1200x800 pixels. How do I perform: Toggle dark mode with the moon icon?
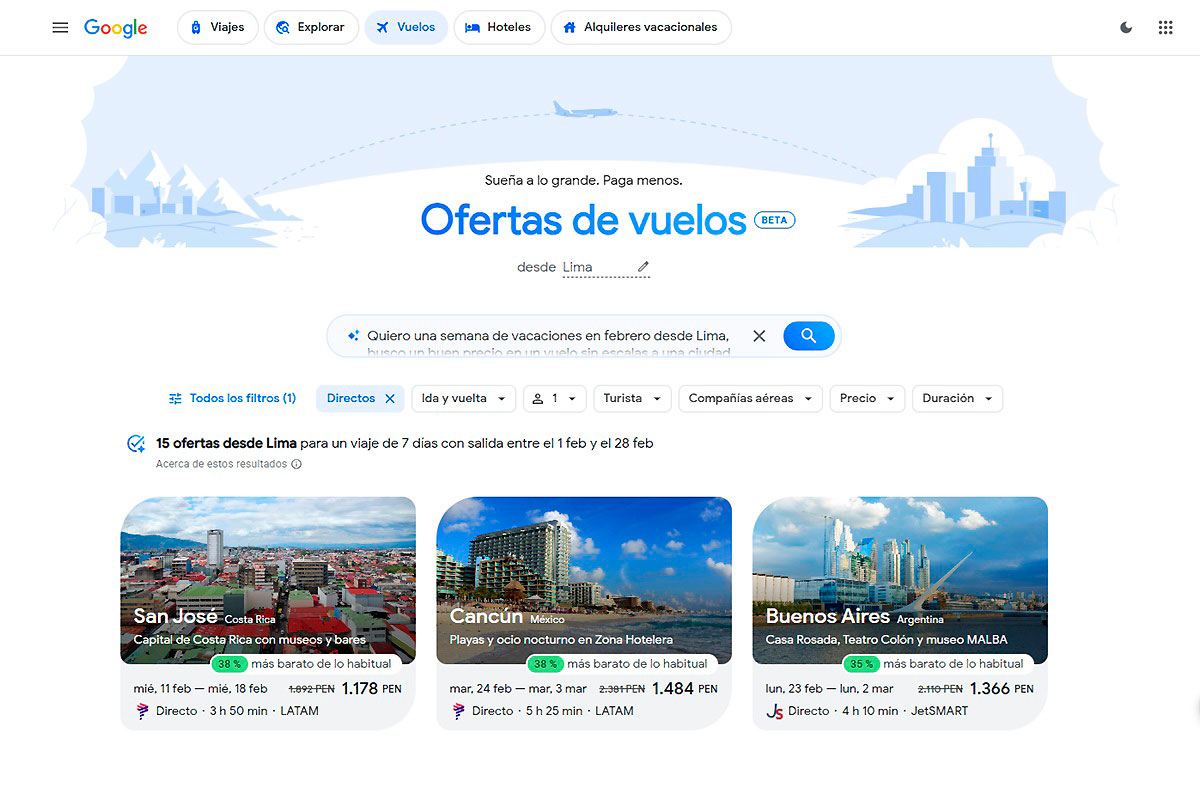[x=1126, y=28]
